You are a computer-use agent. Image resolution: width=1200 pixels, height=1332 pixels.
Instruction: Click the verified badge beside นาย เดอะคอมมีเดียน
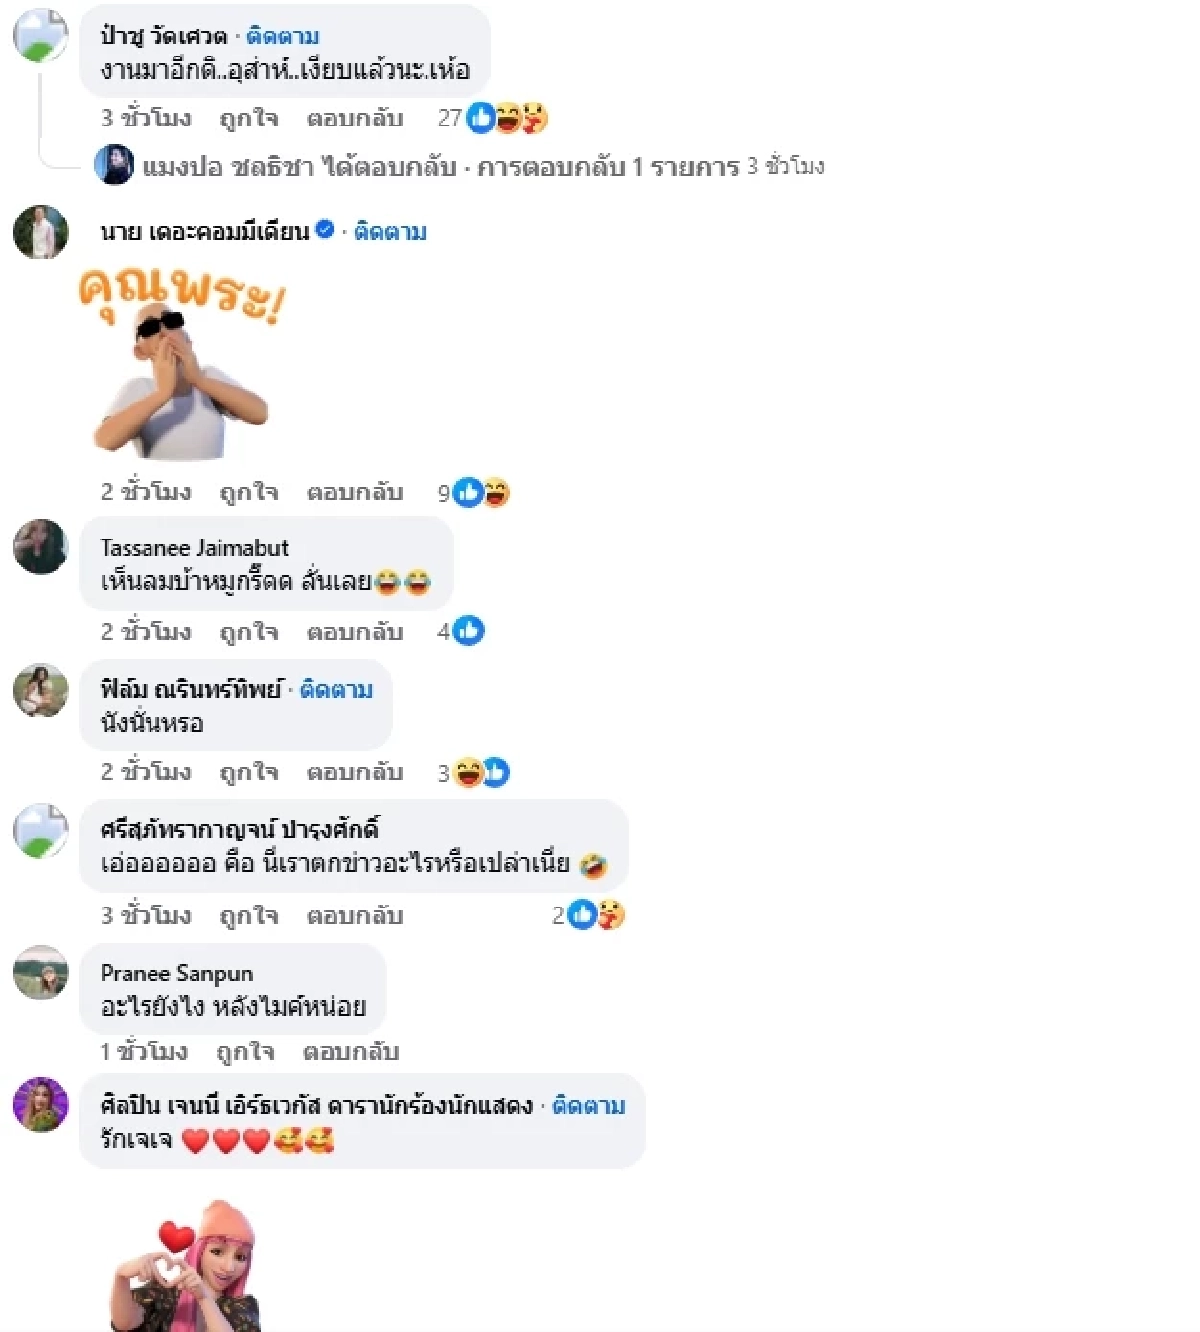pyautogui.click(x=324, y=230)
